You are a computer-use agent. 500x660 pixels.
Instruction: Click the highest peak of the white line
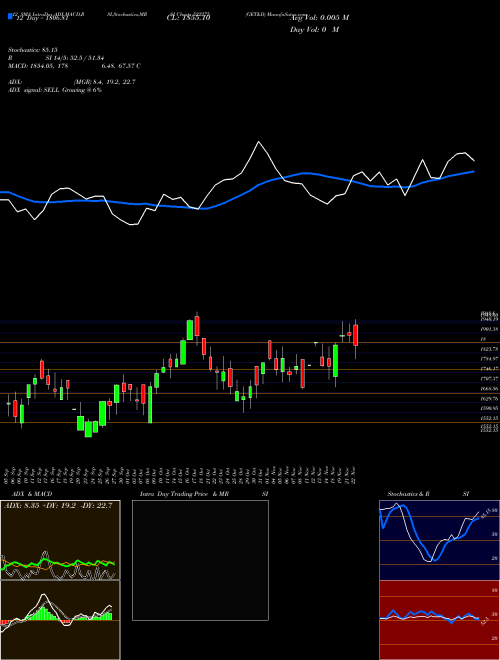coord(258,142)
